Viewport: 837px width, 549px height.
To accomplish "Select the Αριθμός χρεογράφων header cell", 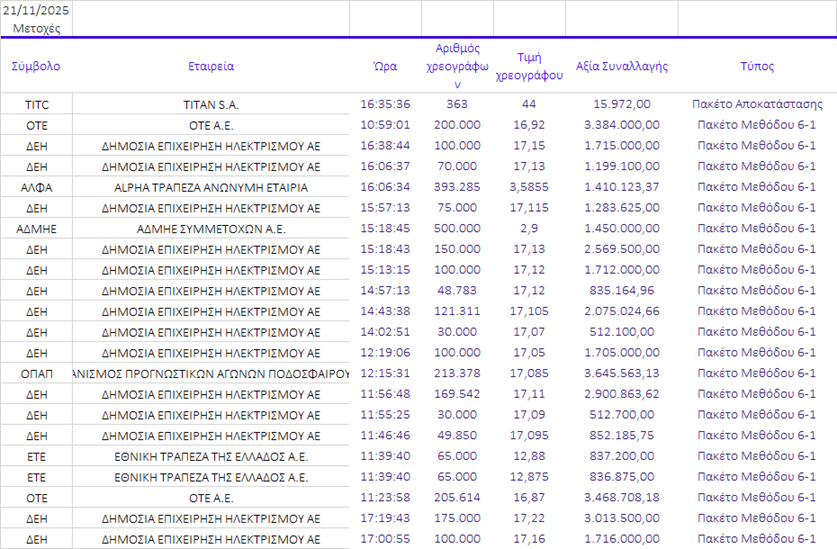I will click(x=457, y=67).
